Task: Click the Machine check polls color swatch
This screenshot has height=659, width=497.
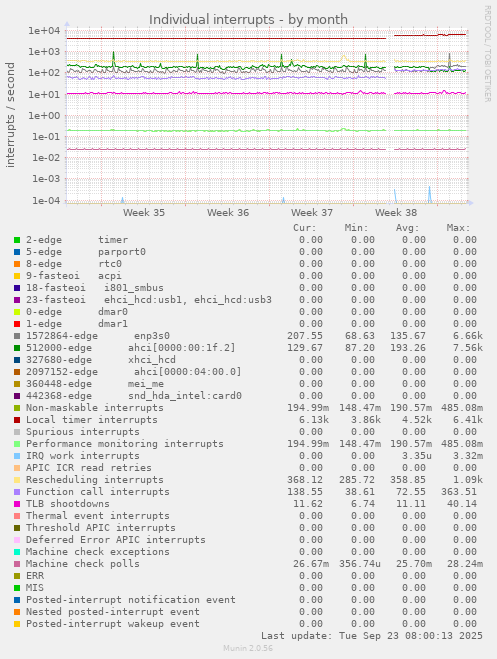Action: point(17,564)
